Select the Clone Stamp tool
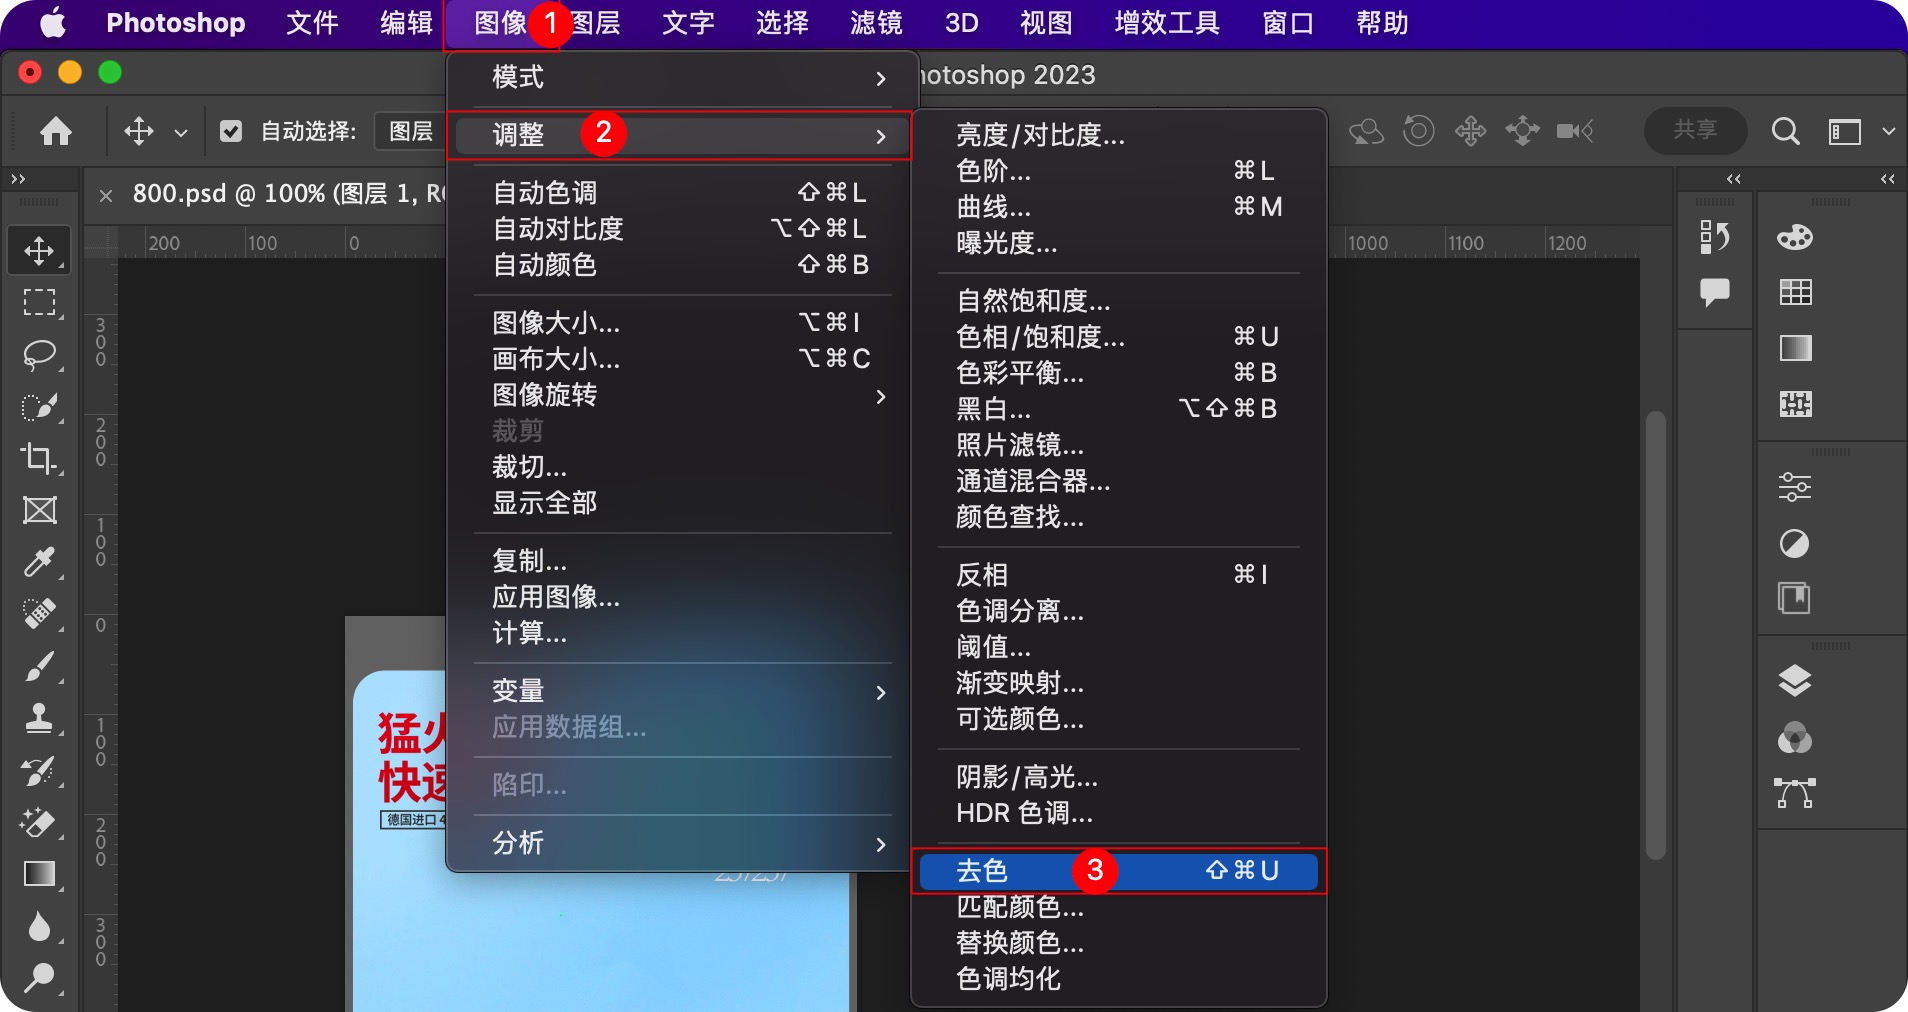The width and height of the screenshot is (1908, 1012). (40, 718)
